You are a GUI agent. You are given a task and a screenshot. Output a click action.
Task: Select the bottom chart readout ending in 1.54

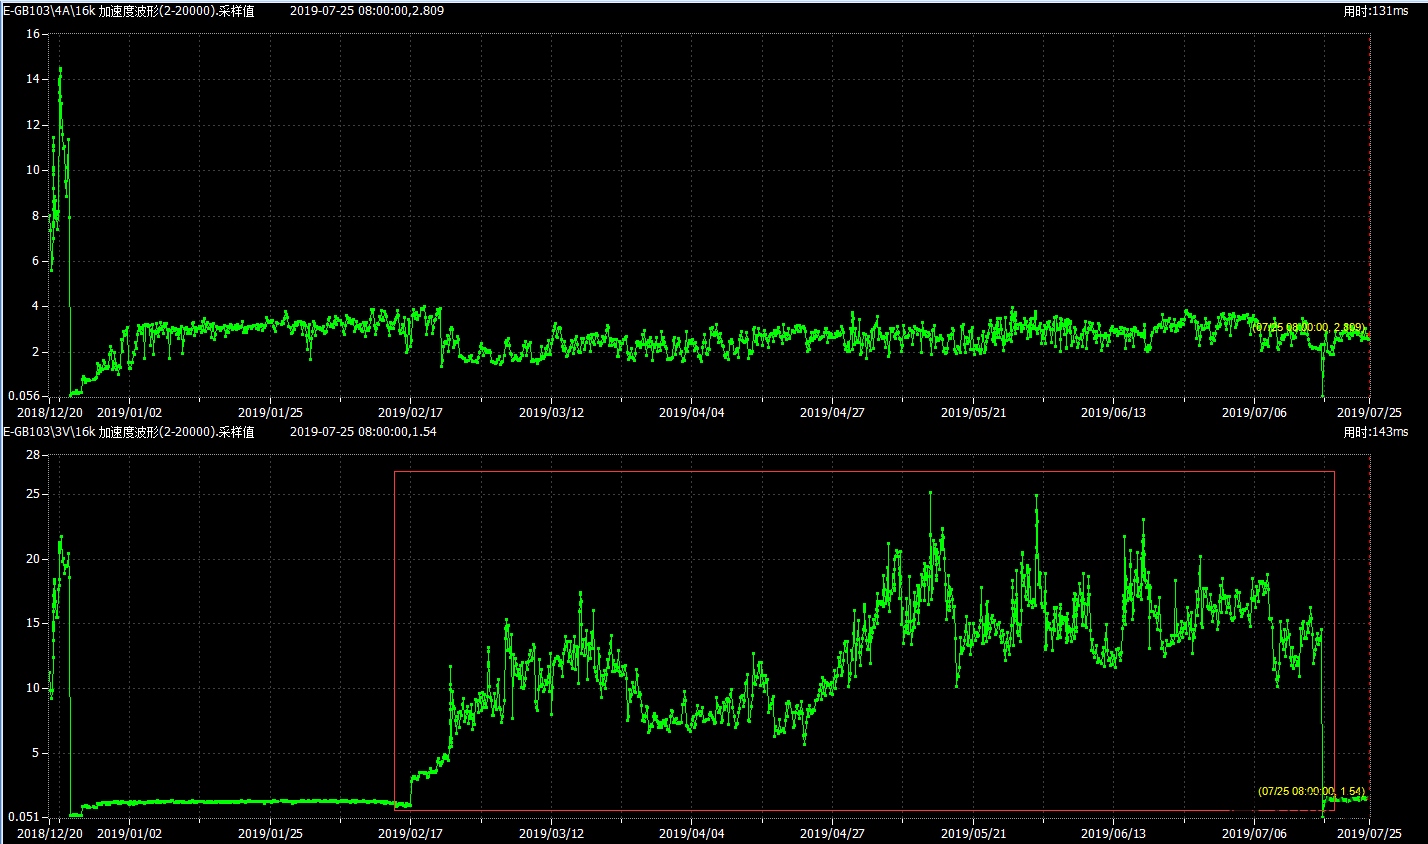[363, 432]
